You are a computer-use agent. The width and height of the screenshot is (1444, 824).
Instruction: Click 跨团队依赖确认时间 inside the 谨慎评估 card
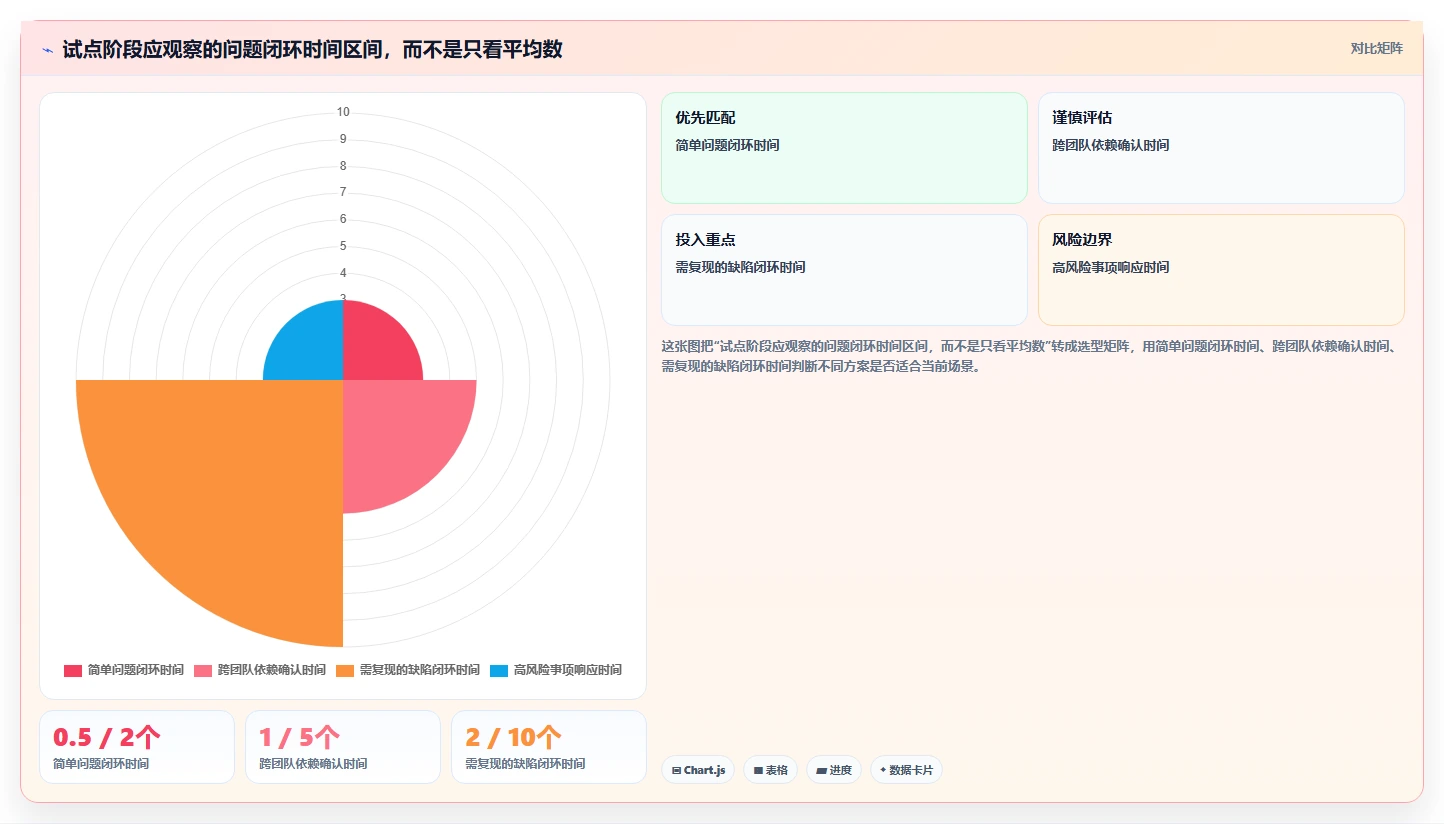click(x=1110, y=145)
